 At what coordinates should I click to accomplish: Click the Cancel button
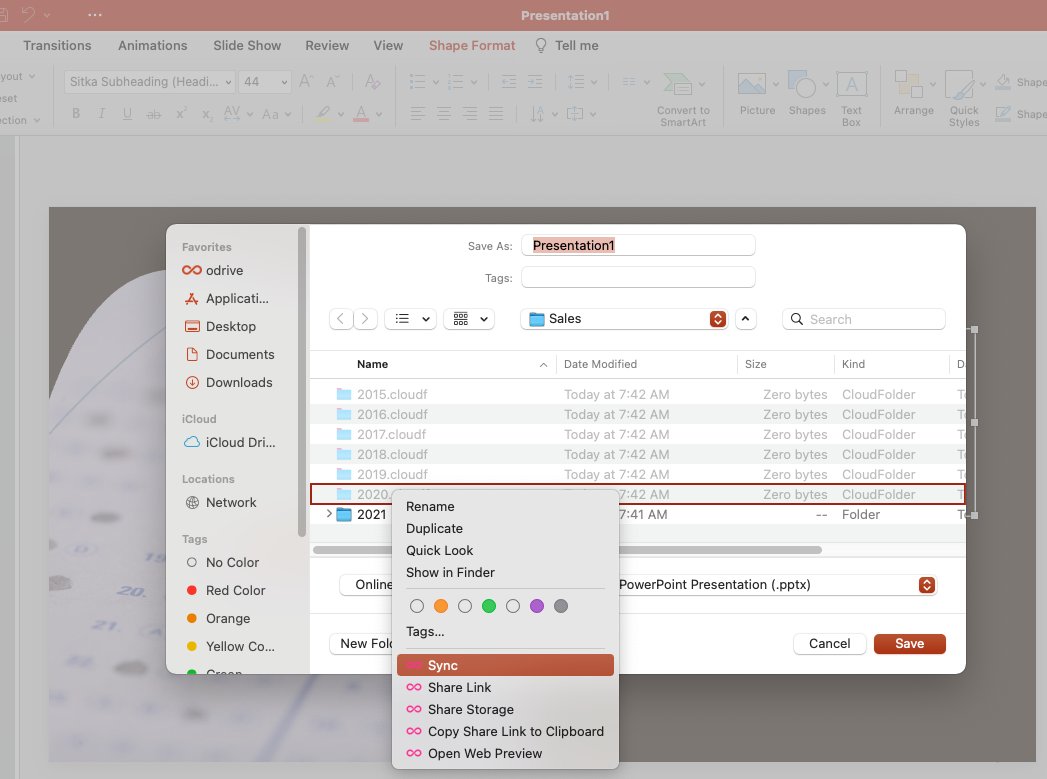829,643
